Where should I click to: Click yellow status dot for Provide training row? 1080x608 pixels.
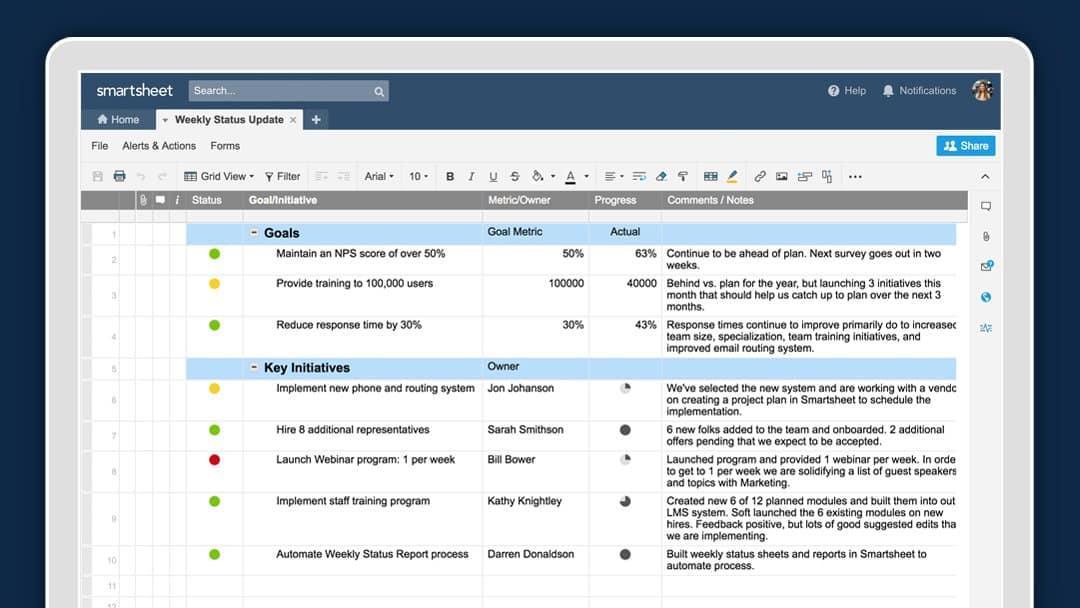pyautogui.click(x=214, y=284)
